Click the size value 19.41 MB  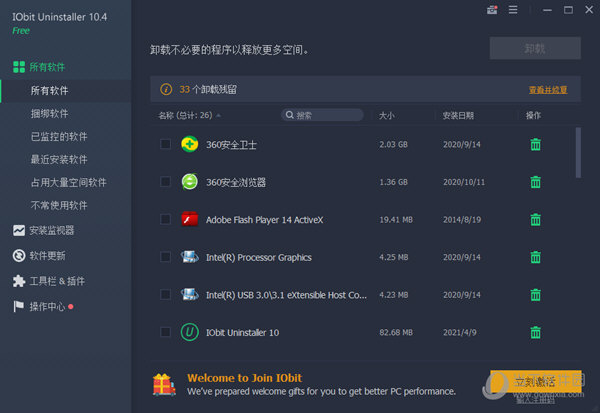396,220
